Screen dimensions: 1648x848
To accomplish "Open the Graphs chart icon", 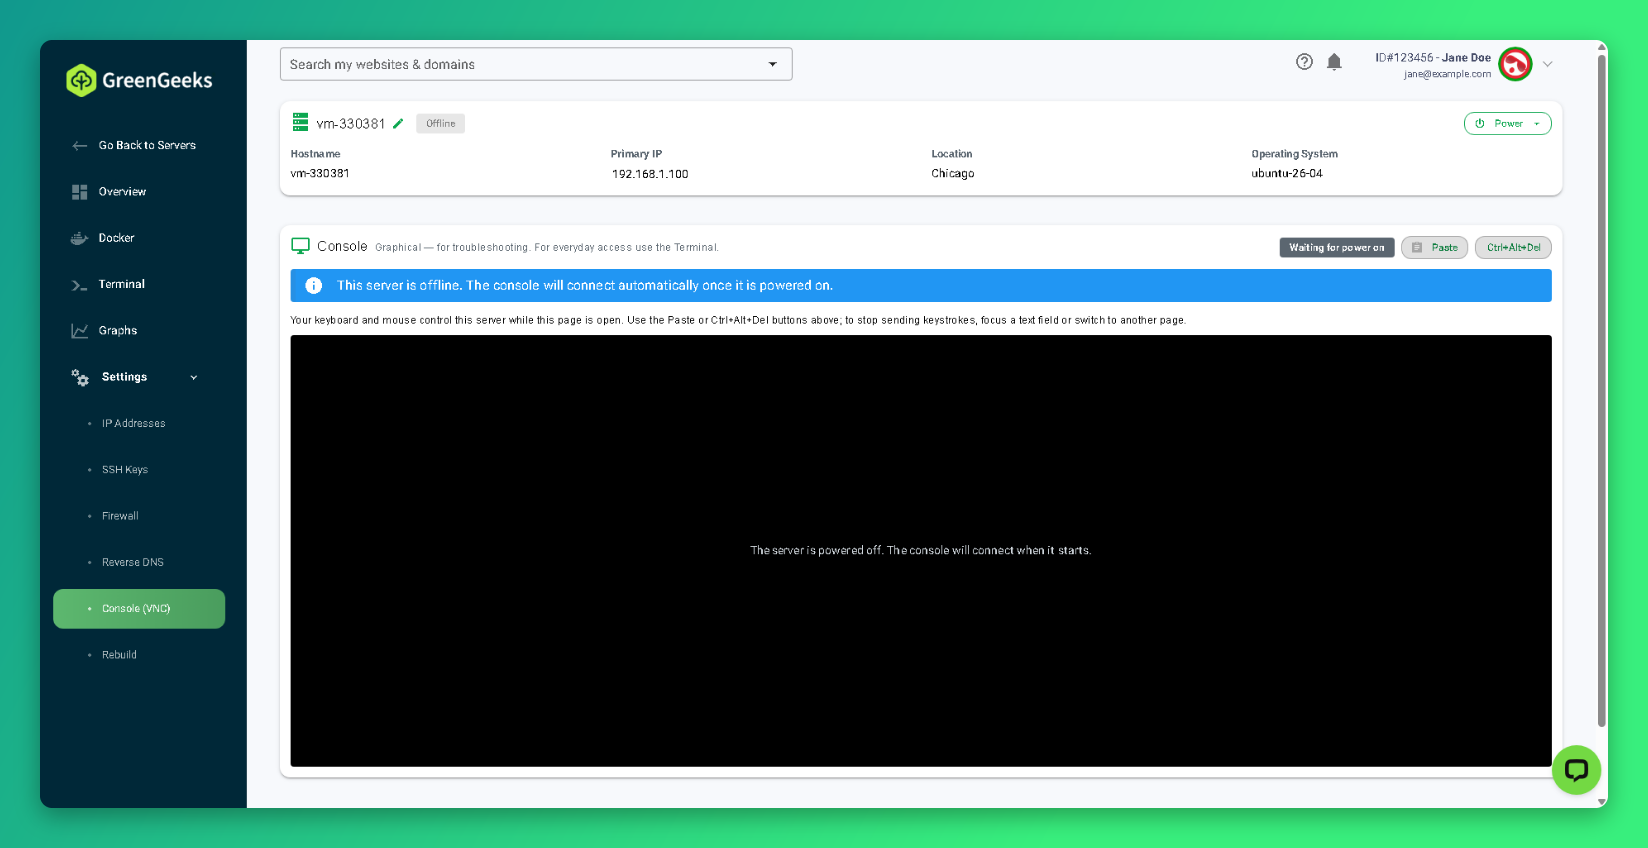I will coord(80,331).
